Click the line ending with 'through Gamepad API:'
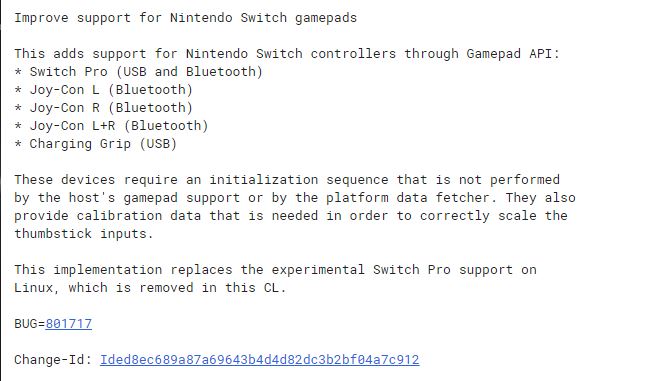The height and width of the screenshot is (381, 653). (287, 54)
